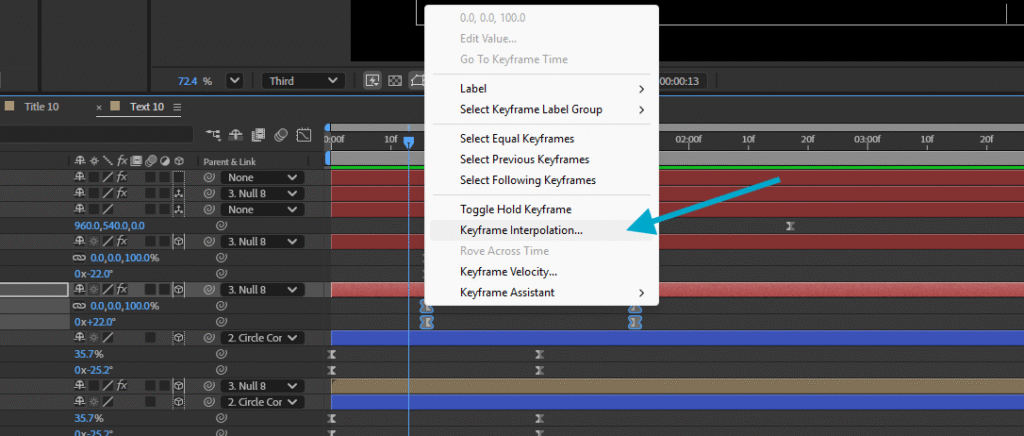Click the timeline layer search field
The height and width of the screenshot is (436, 1024).
[97, 134]
